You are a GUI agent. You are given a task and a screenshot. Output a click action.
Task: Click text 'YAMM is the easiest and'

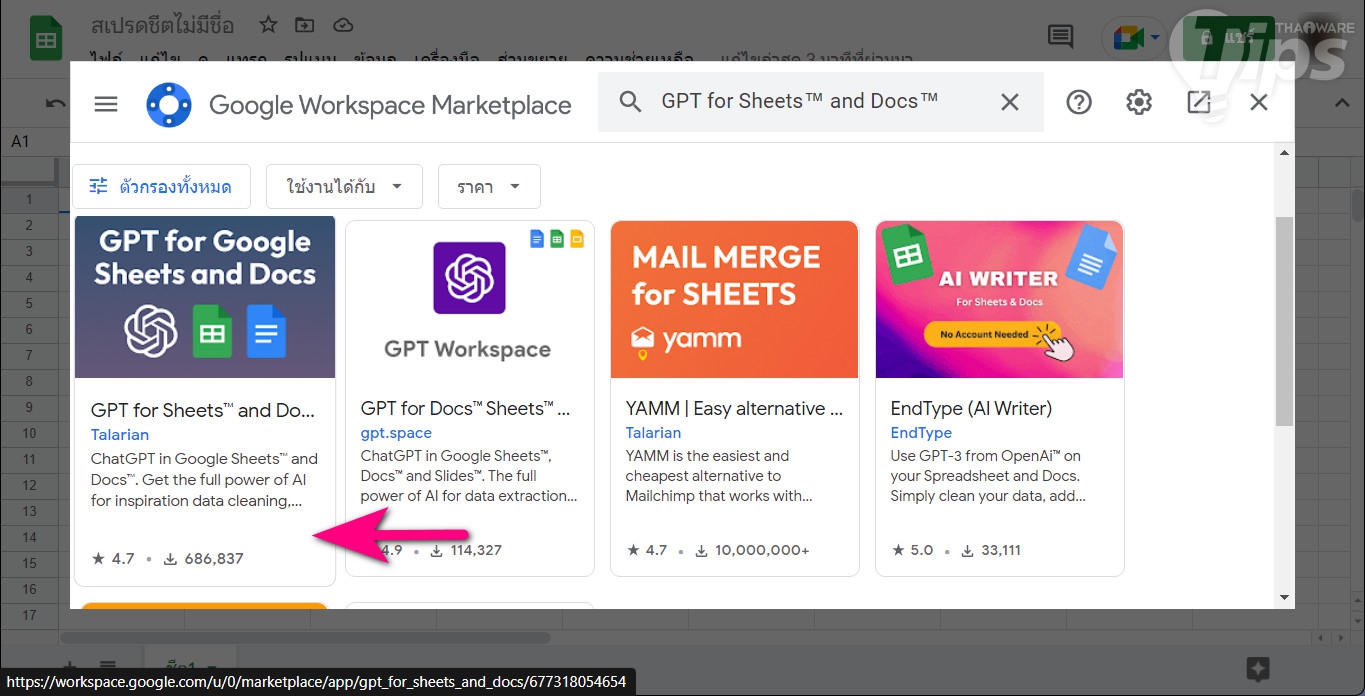pos(707,455)
